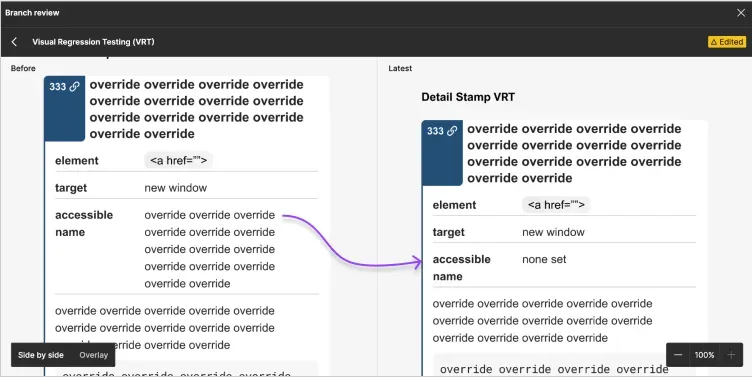Click 'Detail Stamp VRT' heading

point(468,97)
